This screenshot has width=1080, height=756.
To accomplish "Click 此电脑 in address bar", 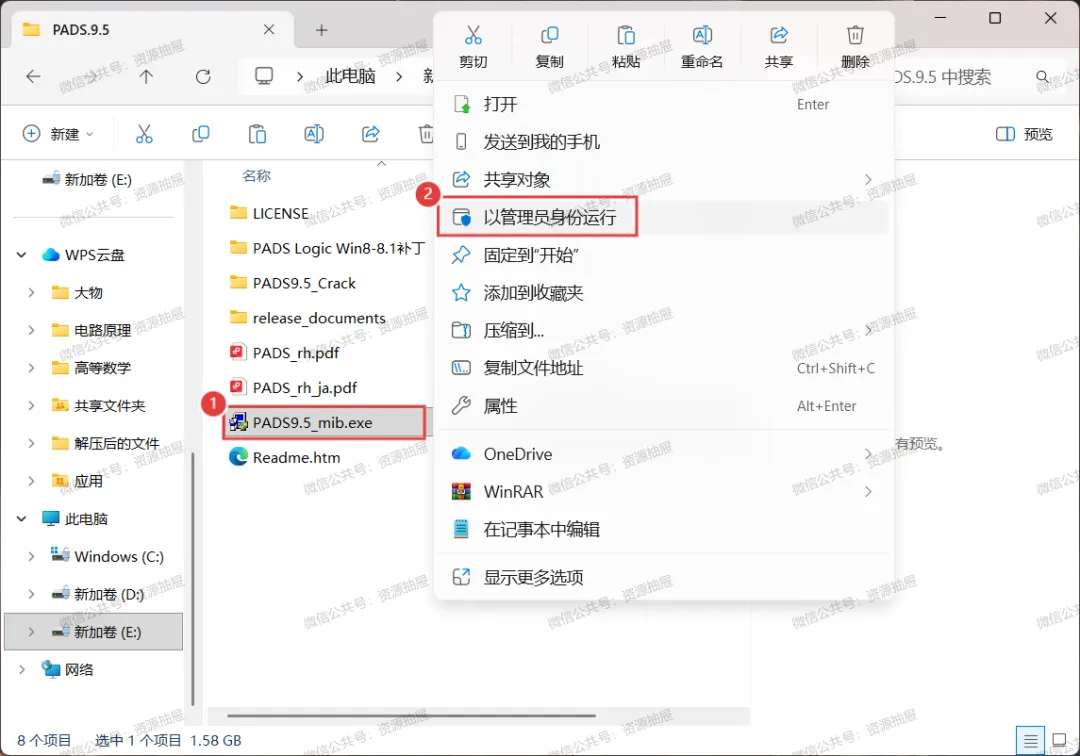I will (350, 76).
